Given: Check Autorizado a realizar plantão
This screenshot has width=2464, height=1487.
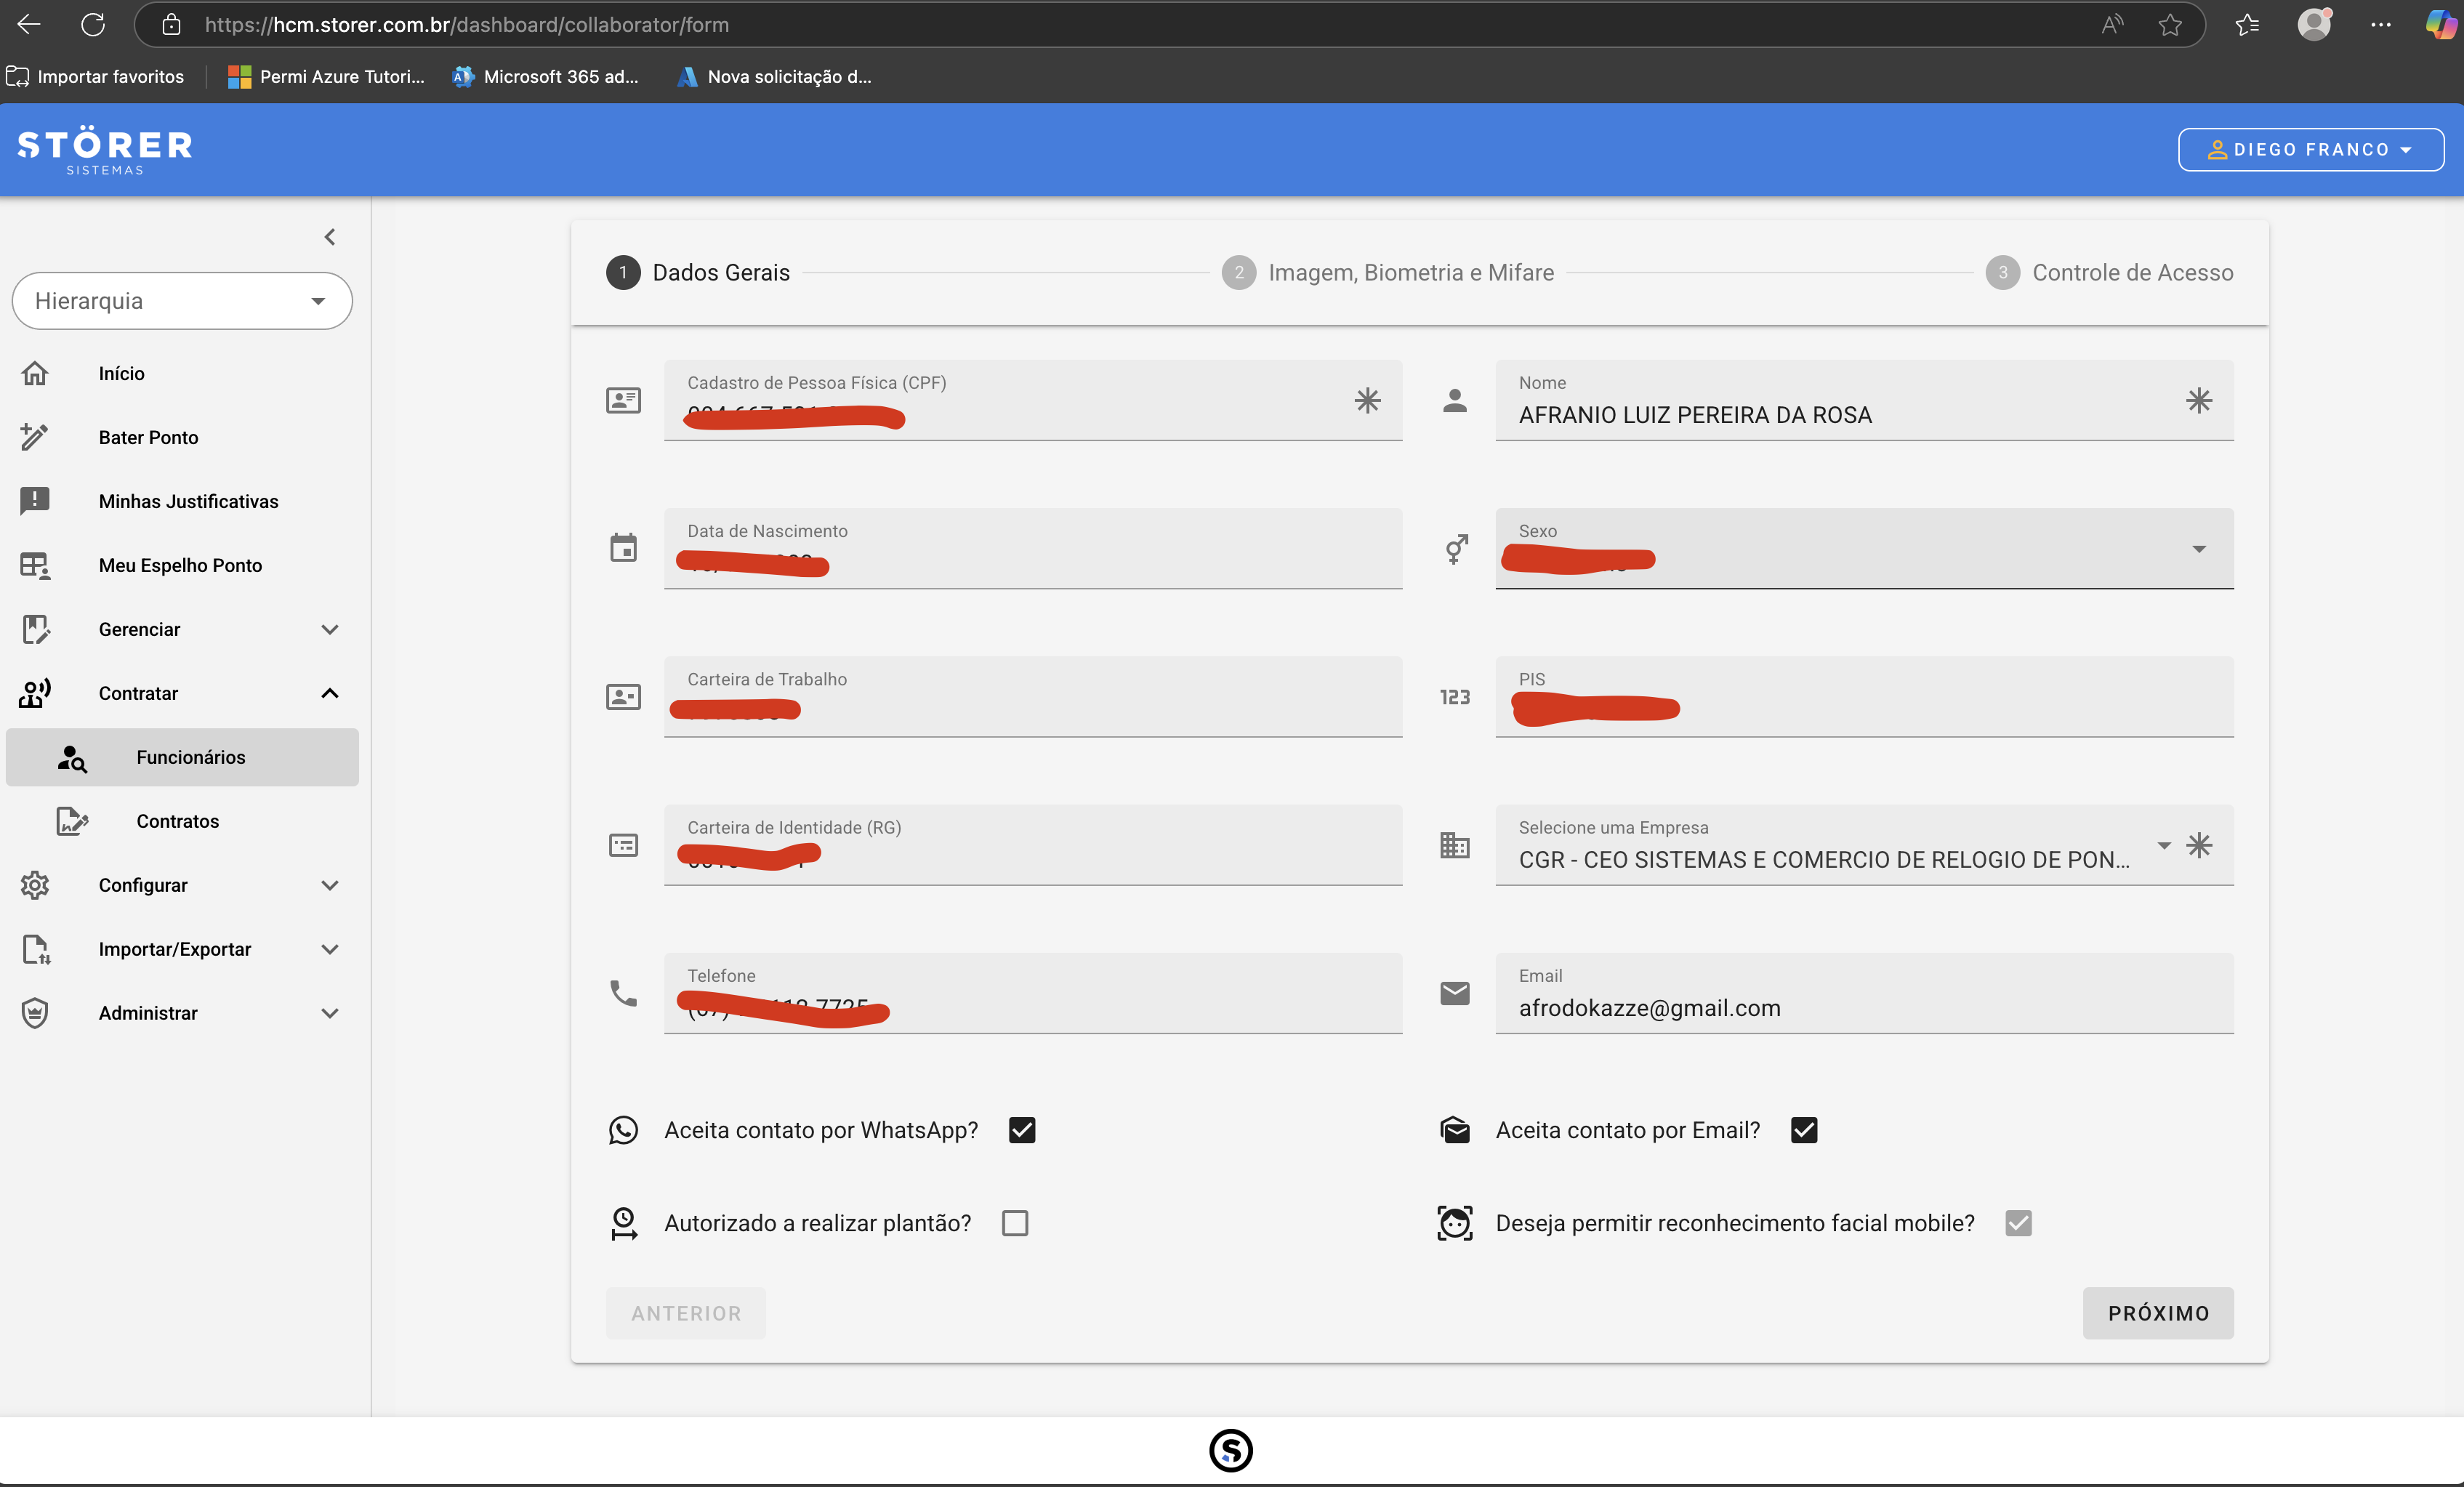Looking at the screenshot, I should [x=1015, y=1223].
